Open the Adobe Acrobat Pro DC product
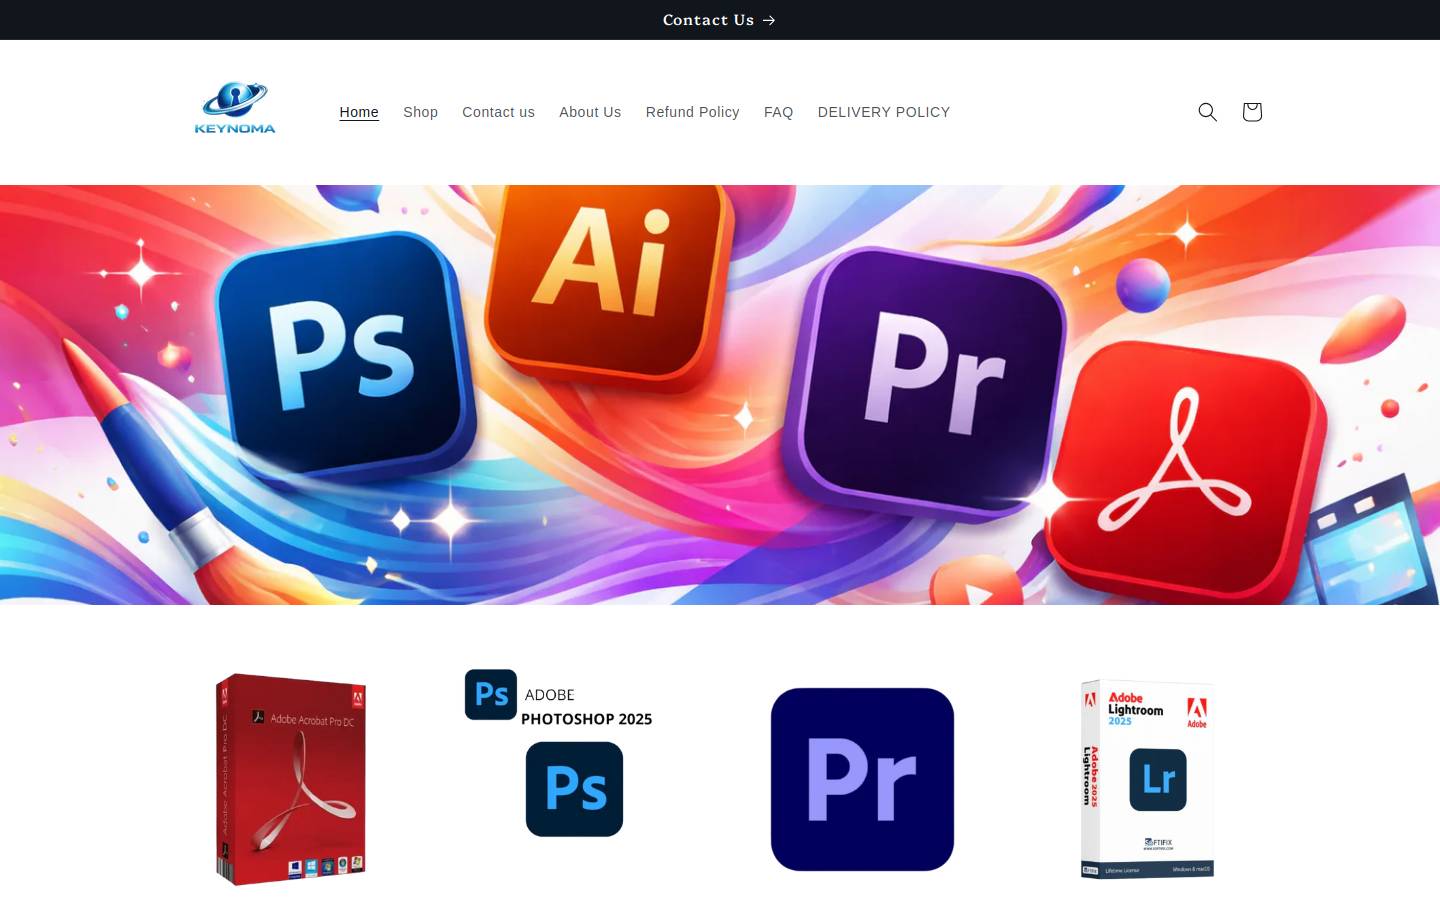 [291, 780]
